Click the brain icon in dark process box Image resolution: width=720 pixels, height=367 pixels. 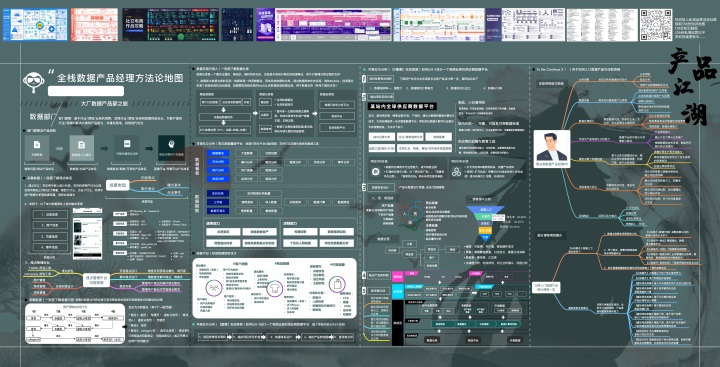pos(171,145)
